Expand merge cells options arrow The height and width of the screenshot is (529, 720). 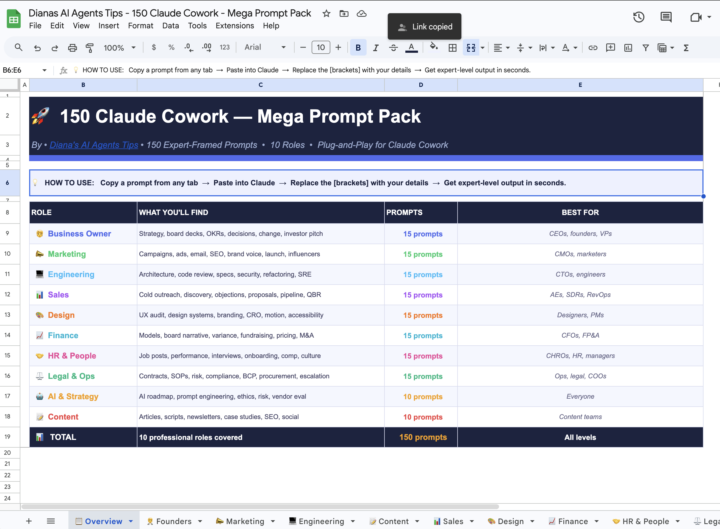482,48
